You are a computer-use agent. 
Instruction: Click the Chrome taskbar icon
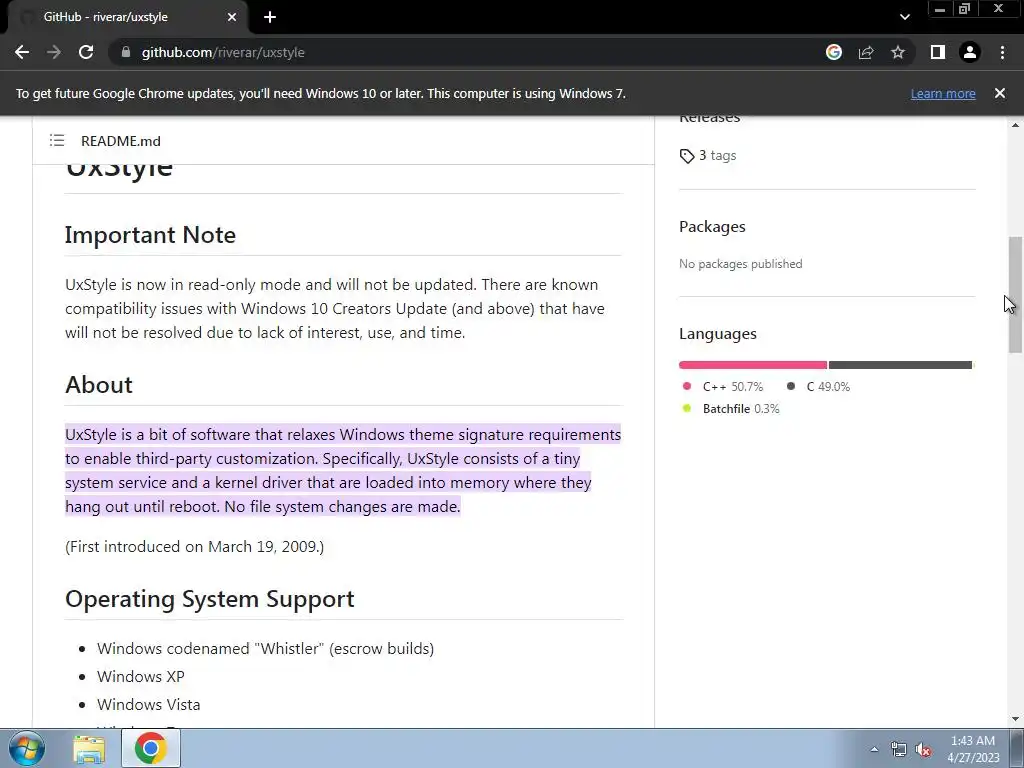tap(151, 748)
